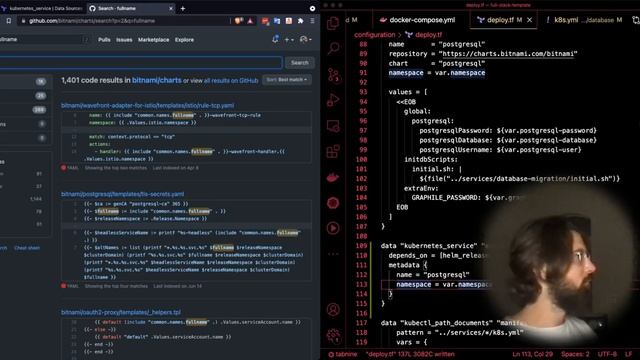Click the compare changes icon beside editor tabs
This screenshot has width=640, height=360.
[636, 20]
